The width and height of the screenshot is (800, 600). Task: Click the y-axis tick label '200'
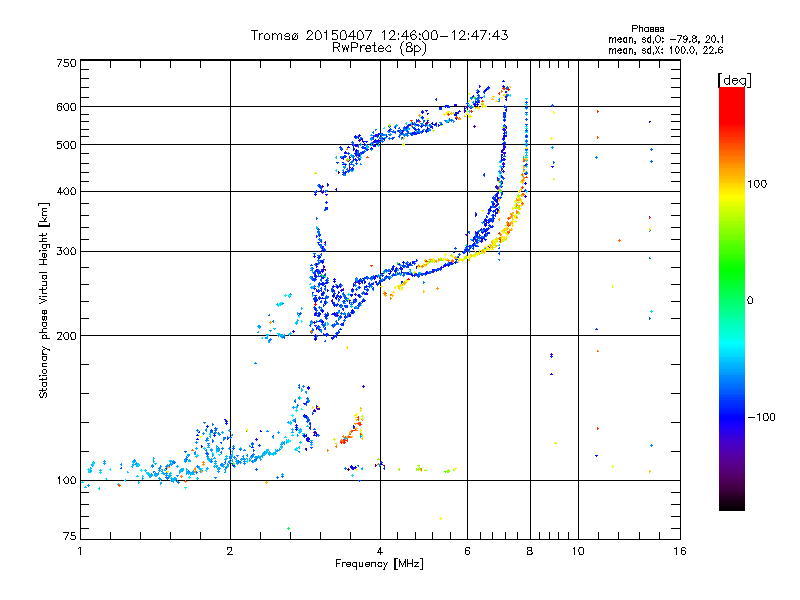[x=66, y=336]
